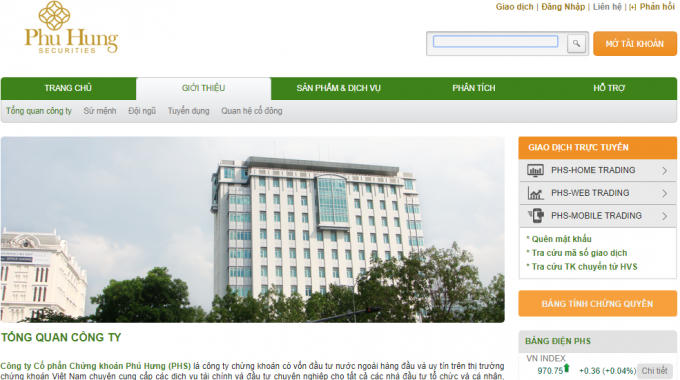Click the Tổng quan công ty heading
The width and height of the screenshot is (680, 380).
61,337
